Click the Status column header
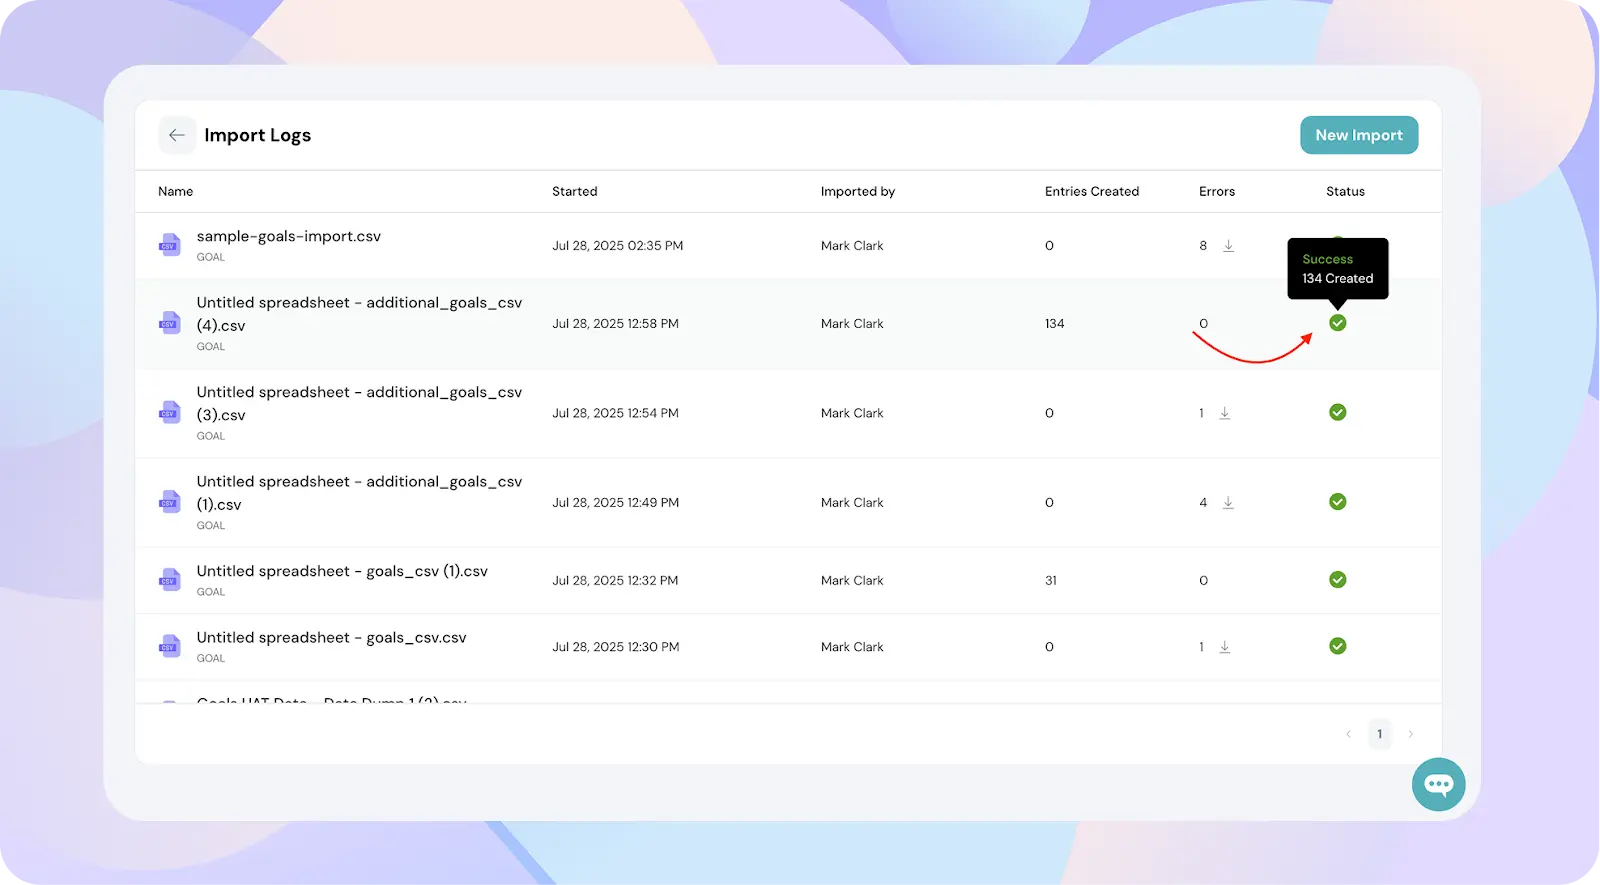The width and height of the screenshot is (1600, 885). 1344,191
